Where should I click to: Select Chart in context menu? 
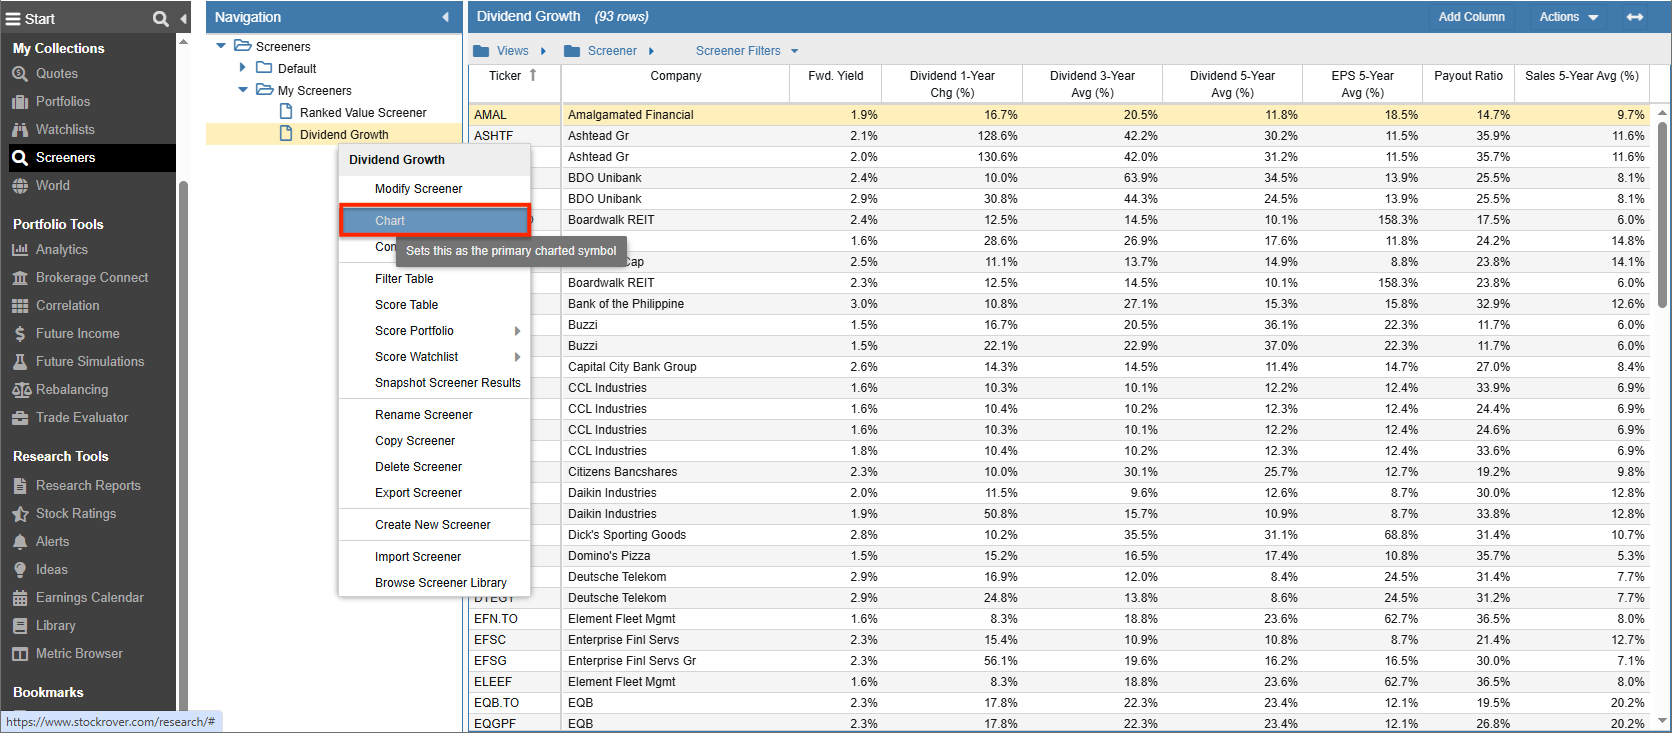[x=434, y=221]
